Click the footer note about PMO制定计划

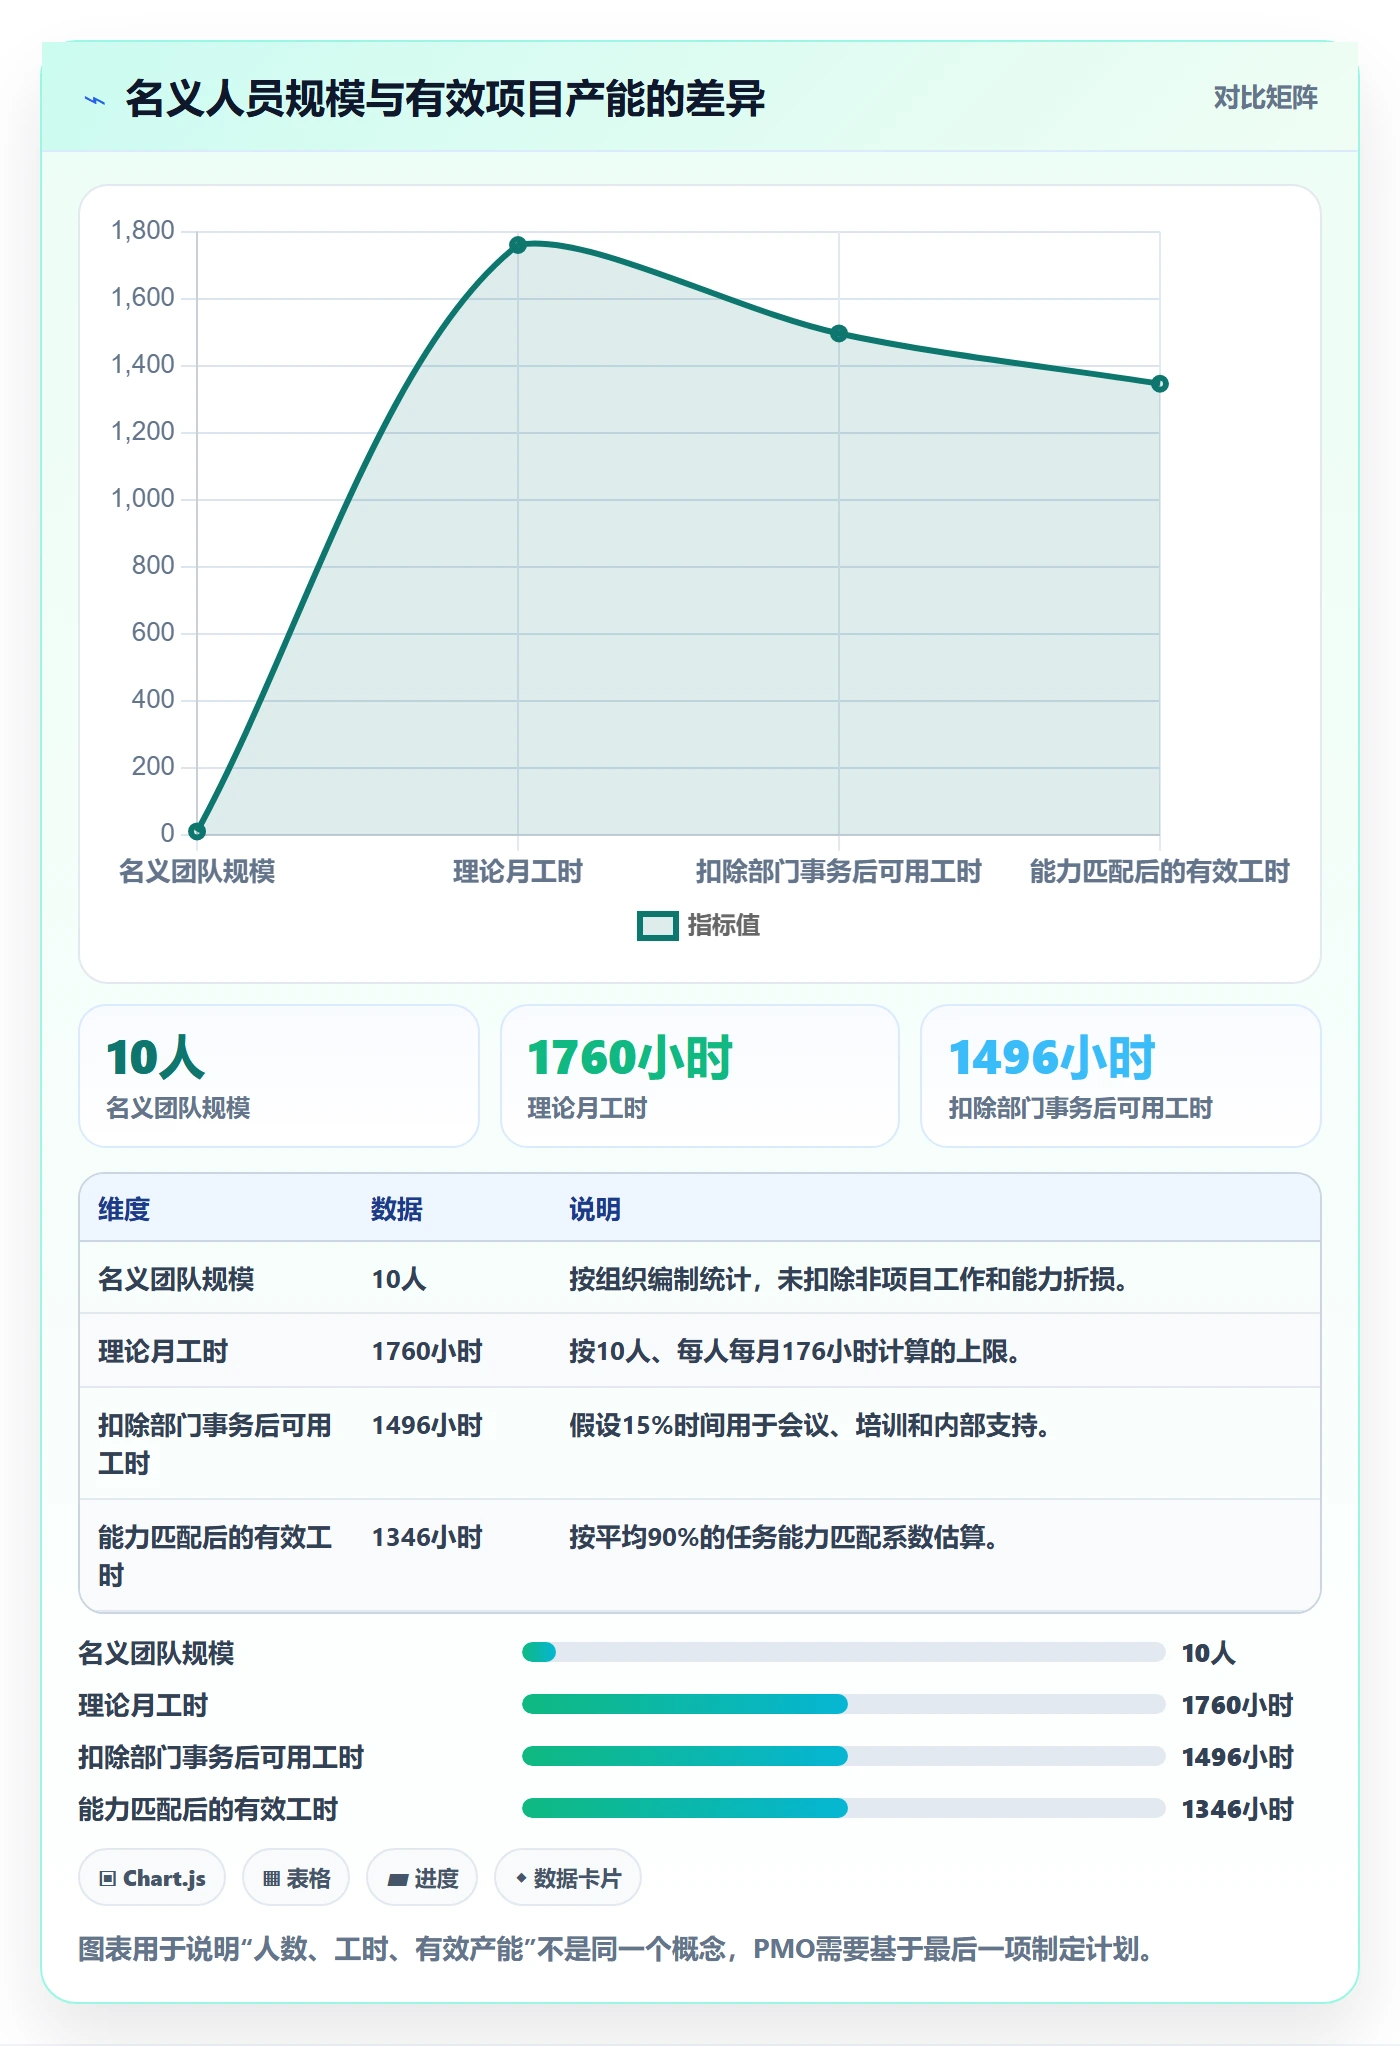pos(616,1949)
